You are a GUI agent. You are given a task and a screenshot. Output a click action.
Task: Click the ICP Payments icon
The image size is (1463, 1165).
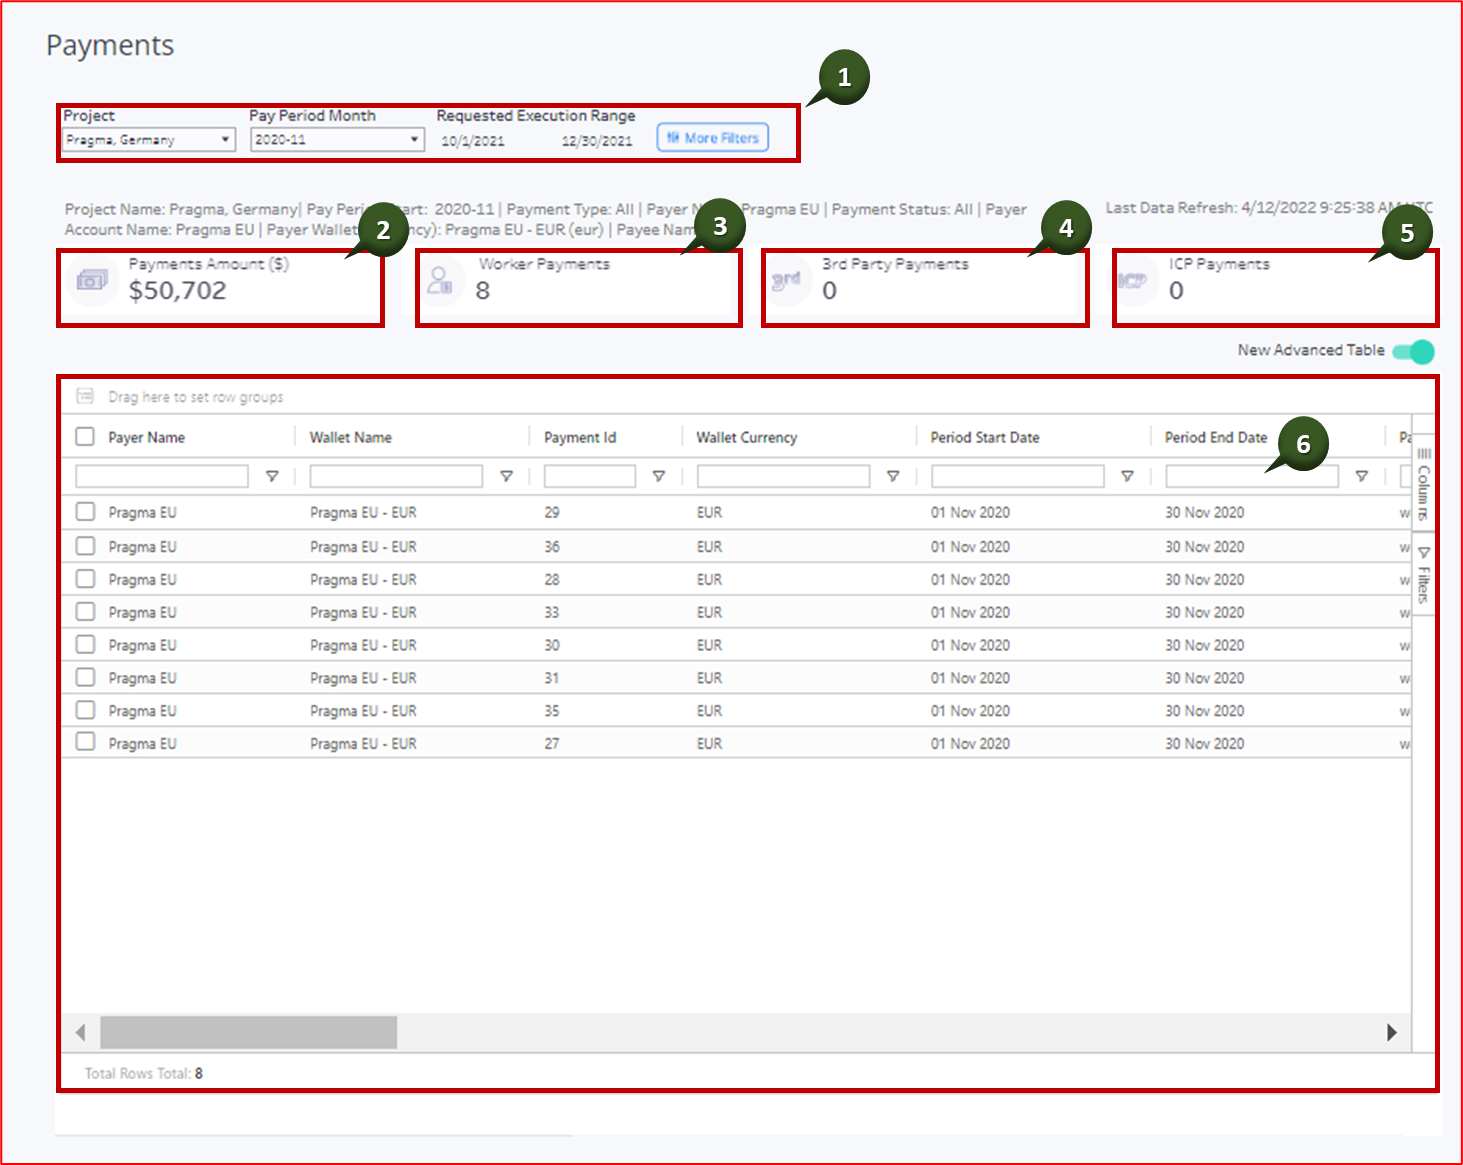click(1134, 280)
